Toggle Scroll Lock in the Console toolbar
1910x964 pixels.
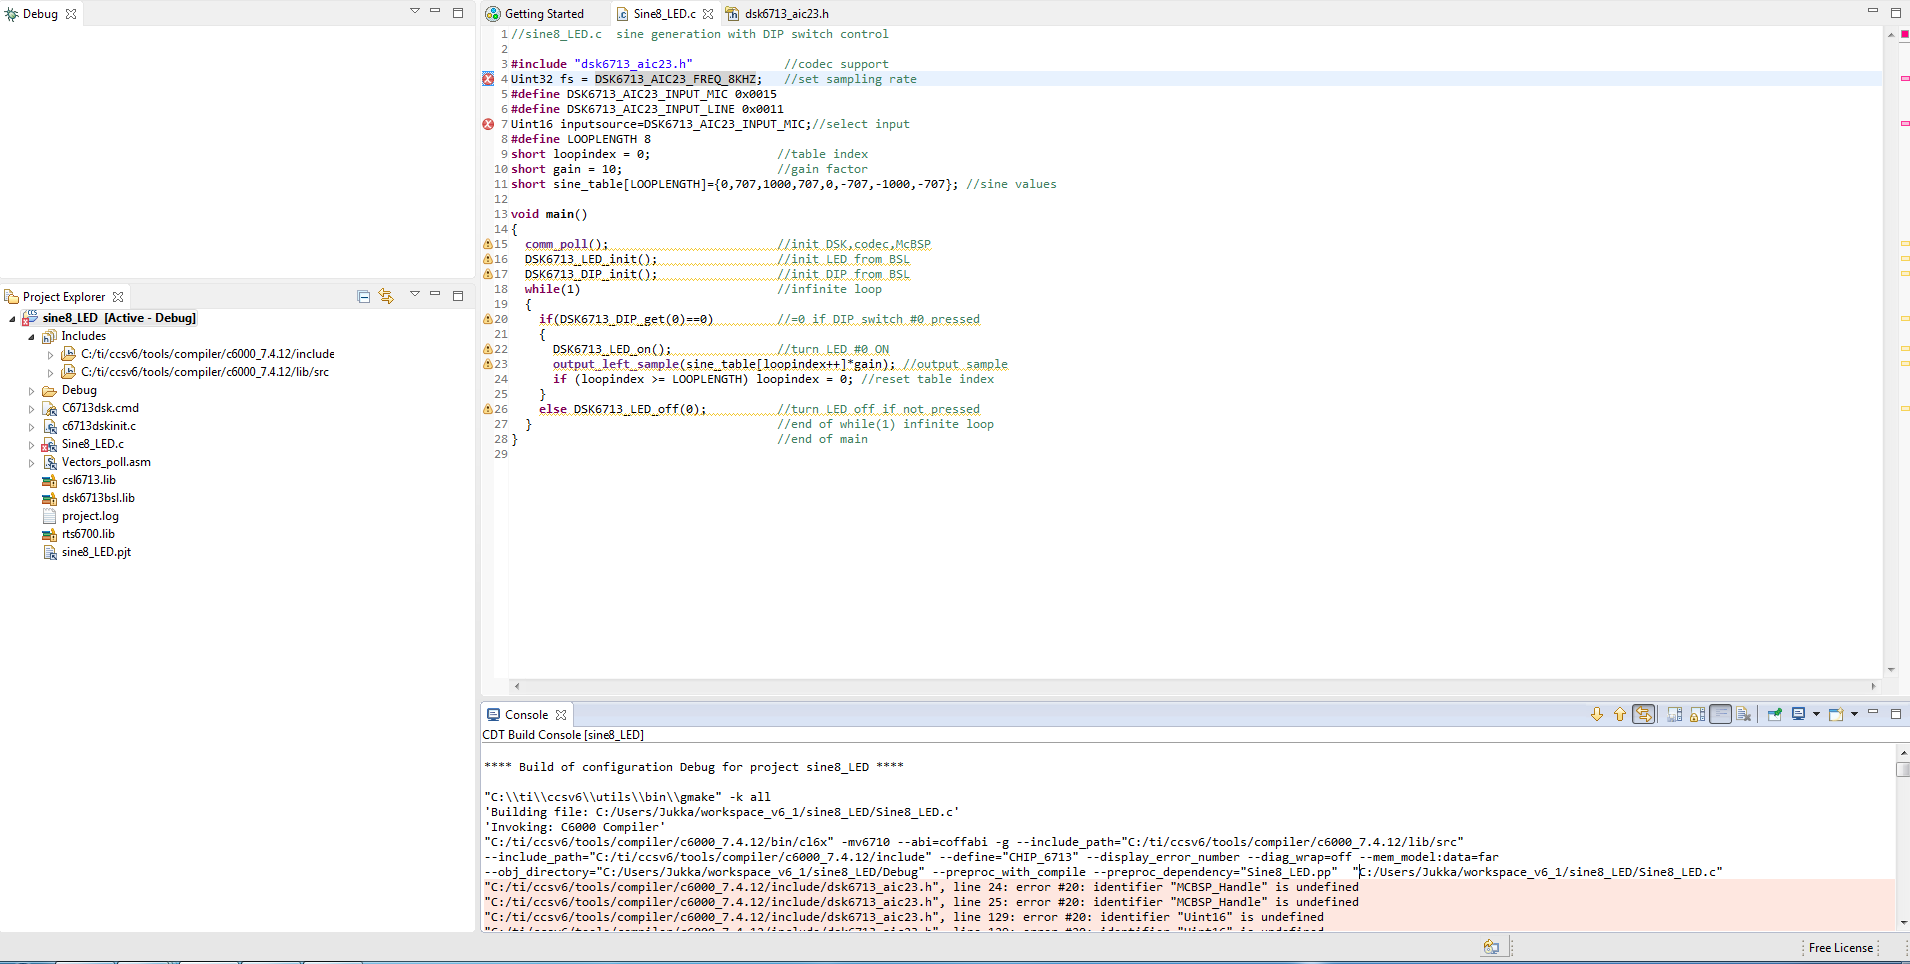pyautogui.click(x=1698, y=714)
